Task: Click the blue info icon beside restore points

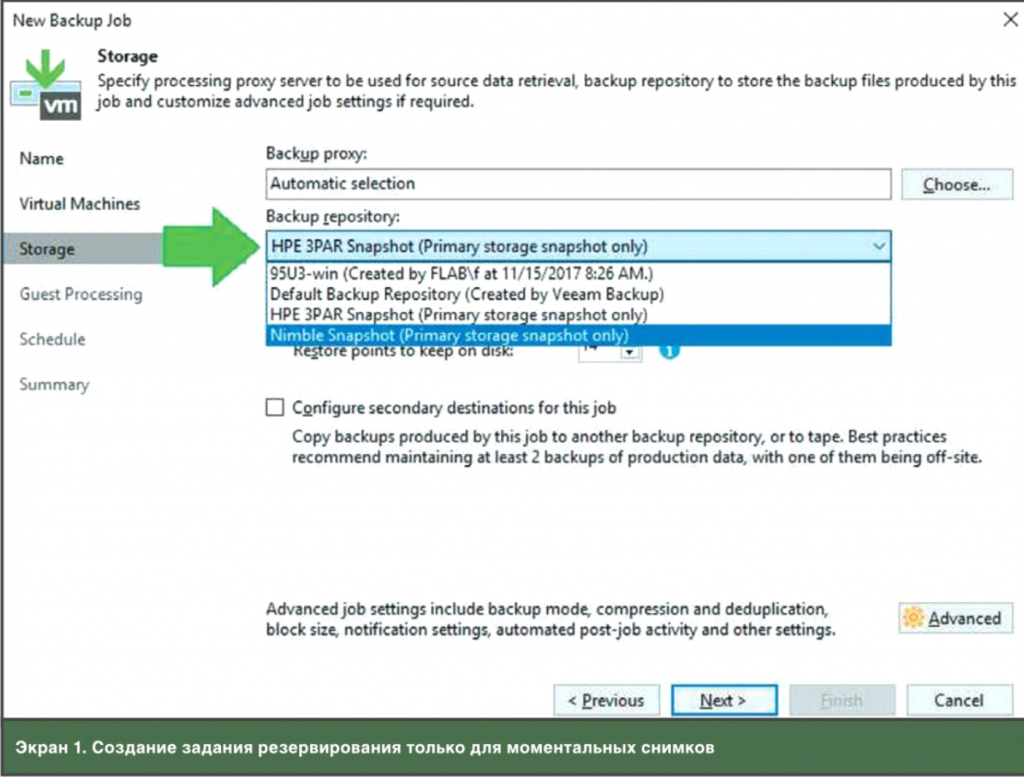Action: [x=669, y=351]
